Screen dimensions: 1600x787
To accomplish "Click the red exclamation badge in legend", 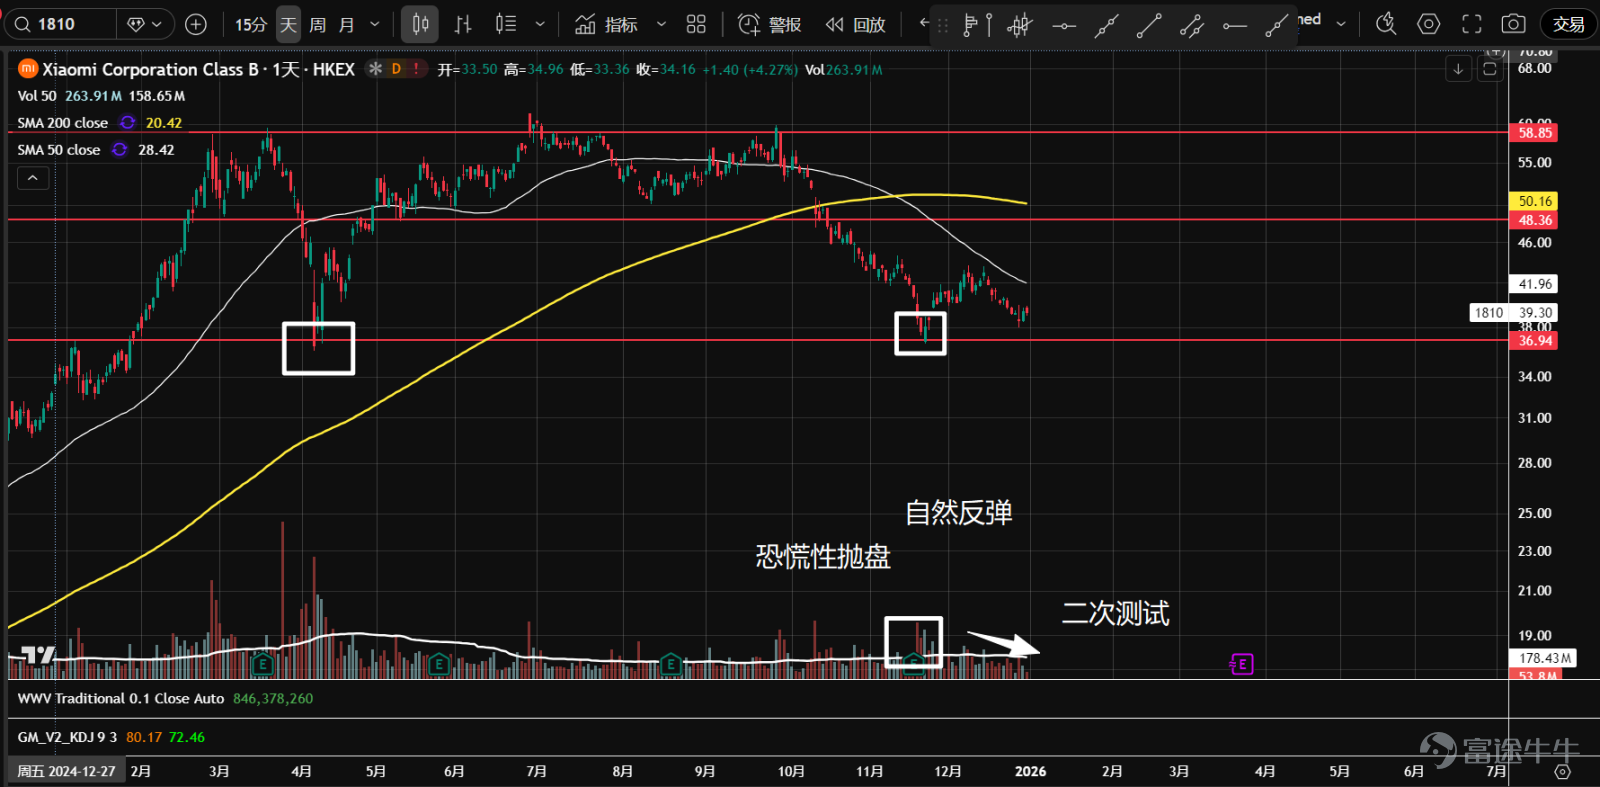I will point(416,69).
